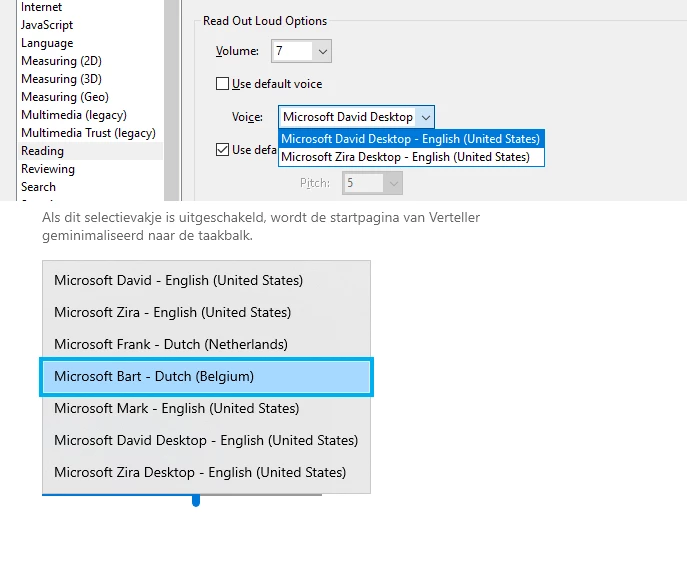687x563 pixels.
Task: Pick Microsoft David Desktop in Narrator list
Action: click(206, 440)
